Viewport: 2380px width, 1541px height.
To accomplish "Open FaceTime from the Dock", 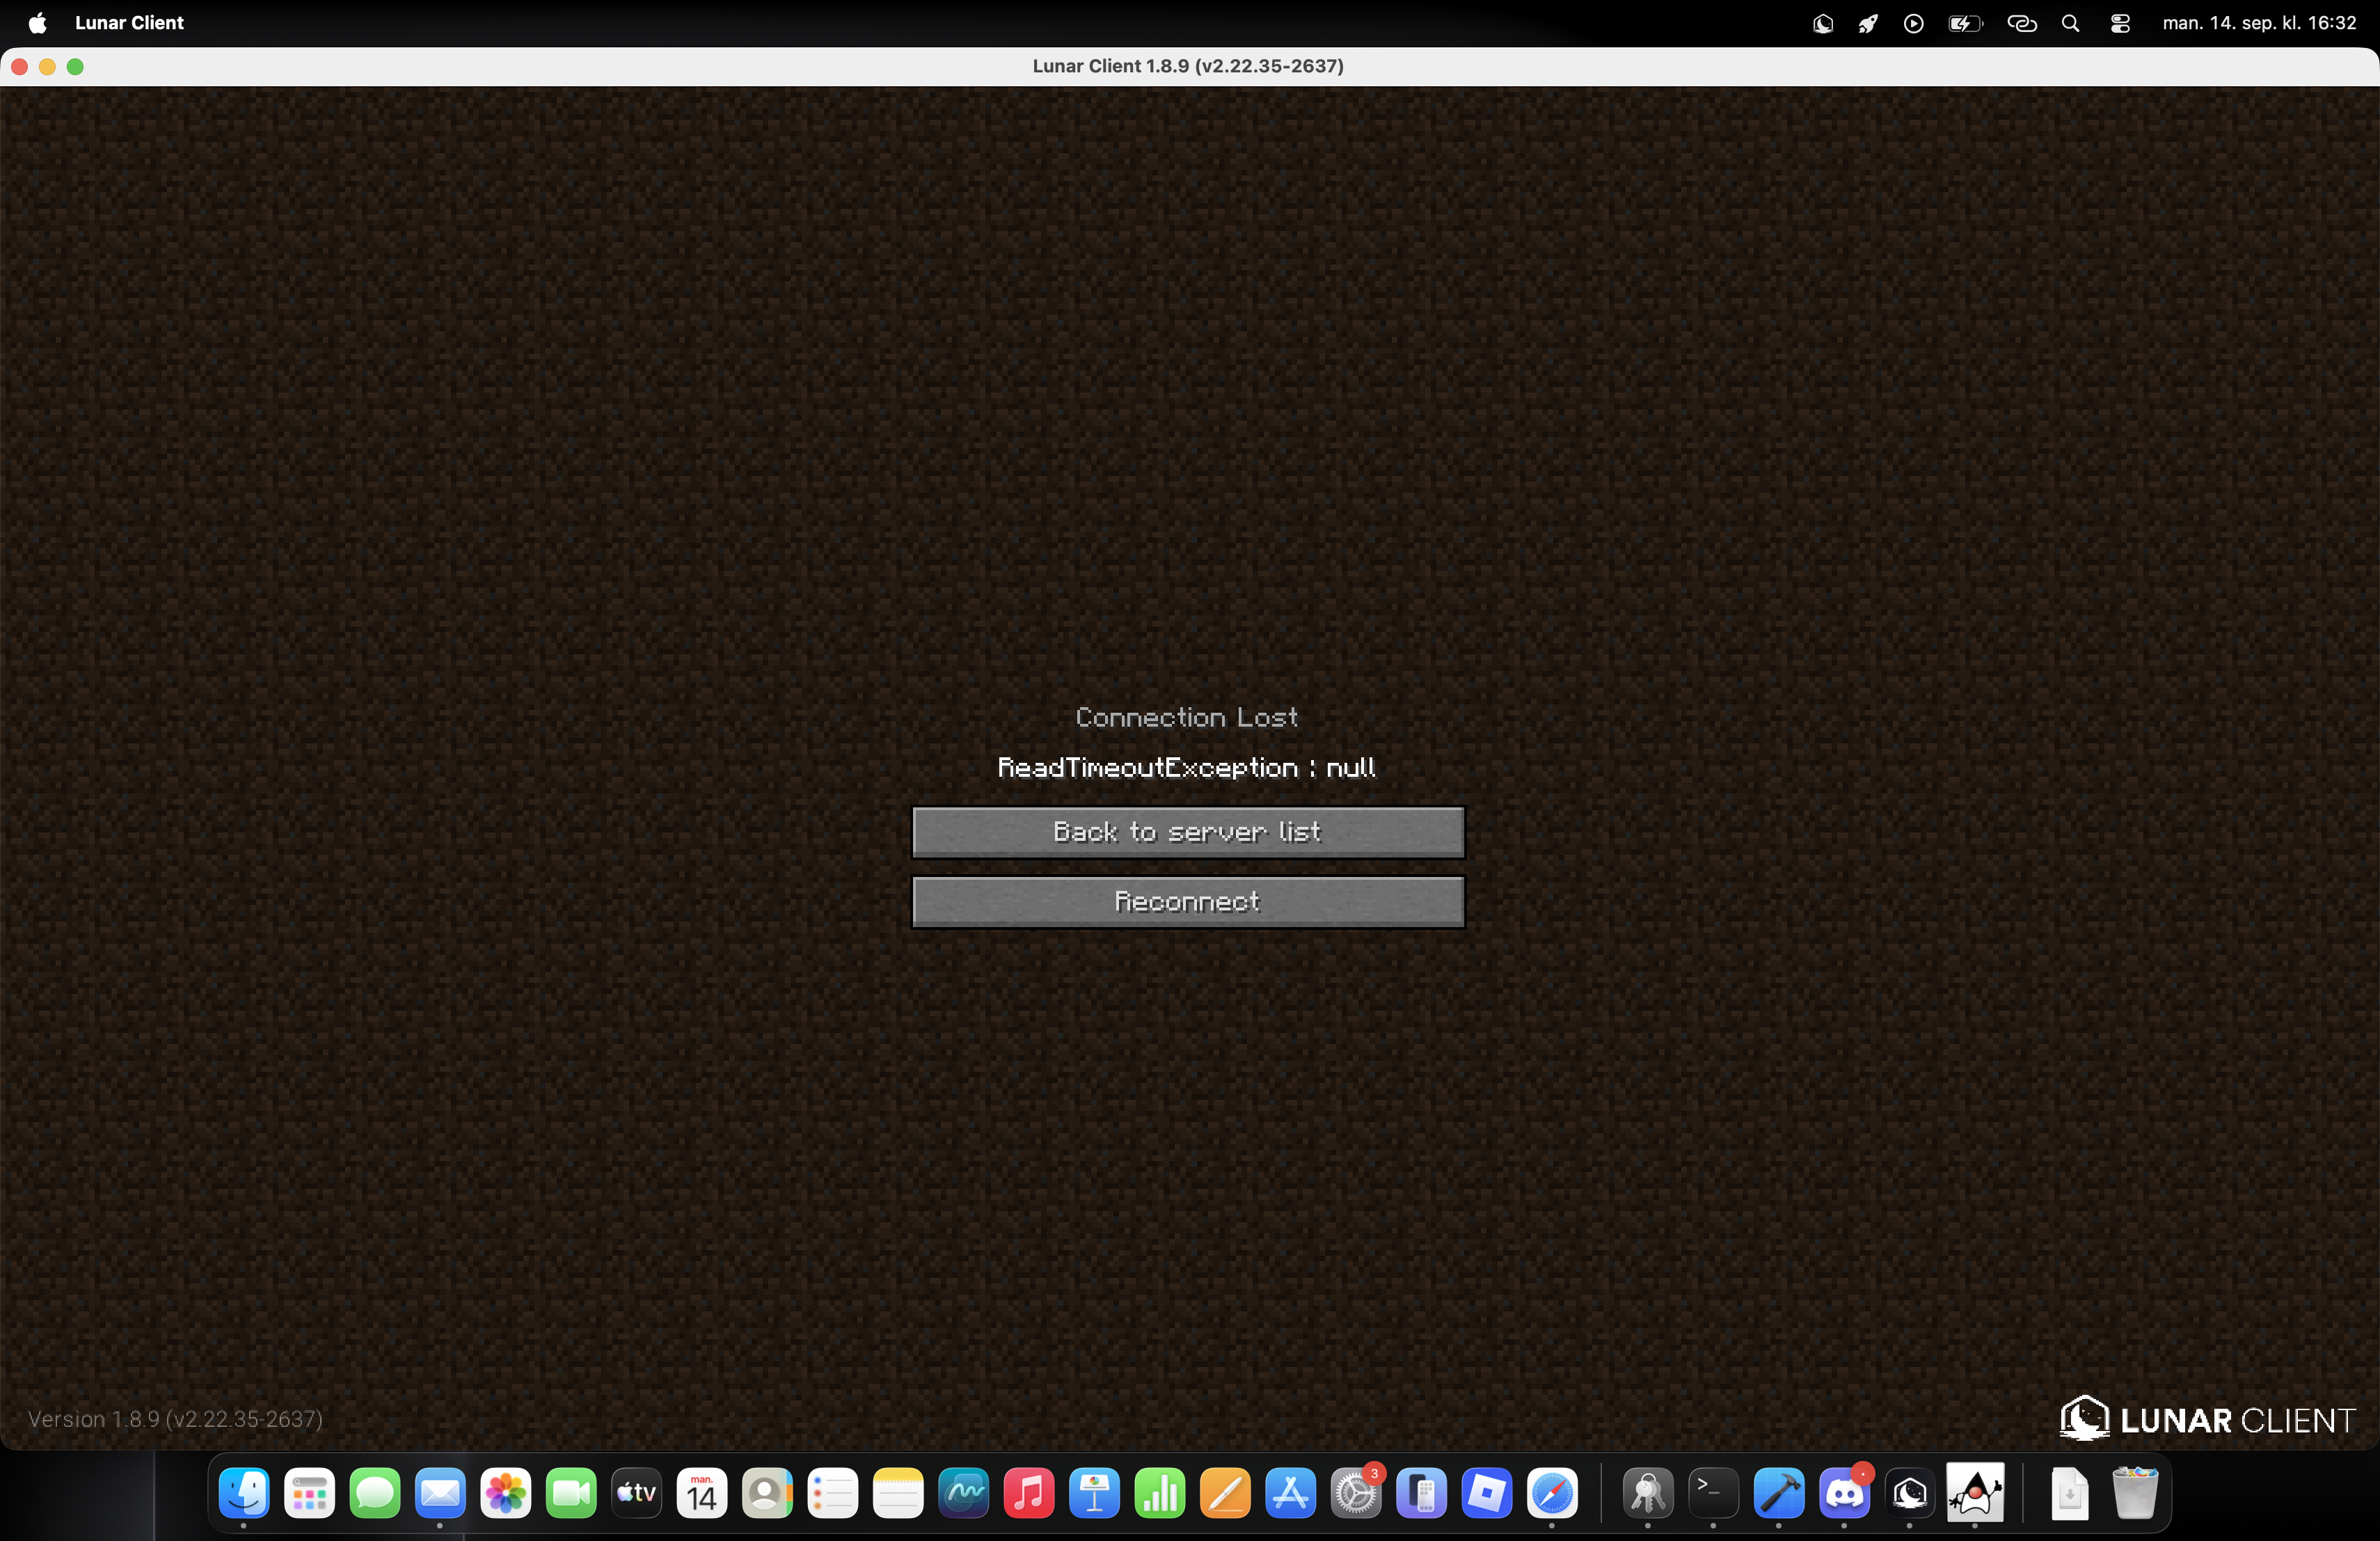I will [x=571, y=1494].
